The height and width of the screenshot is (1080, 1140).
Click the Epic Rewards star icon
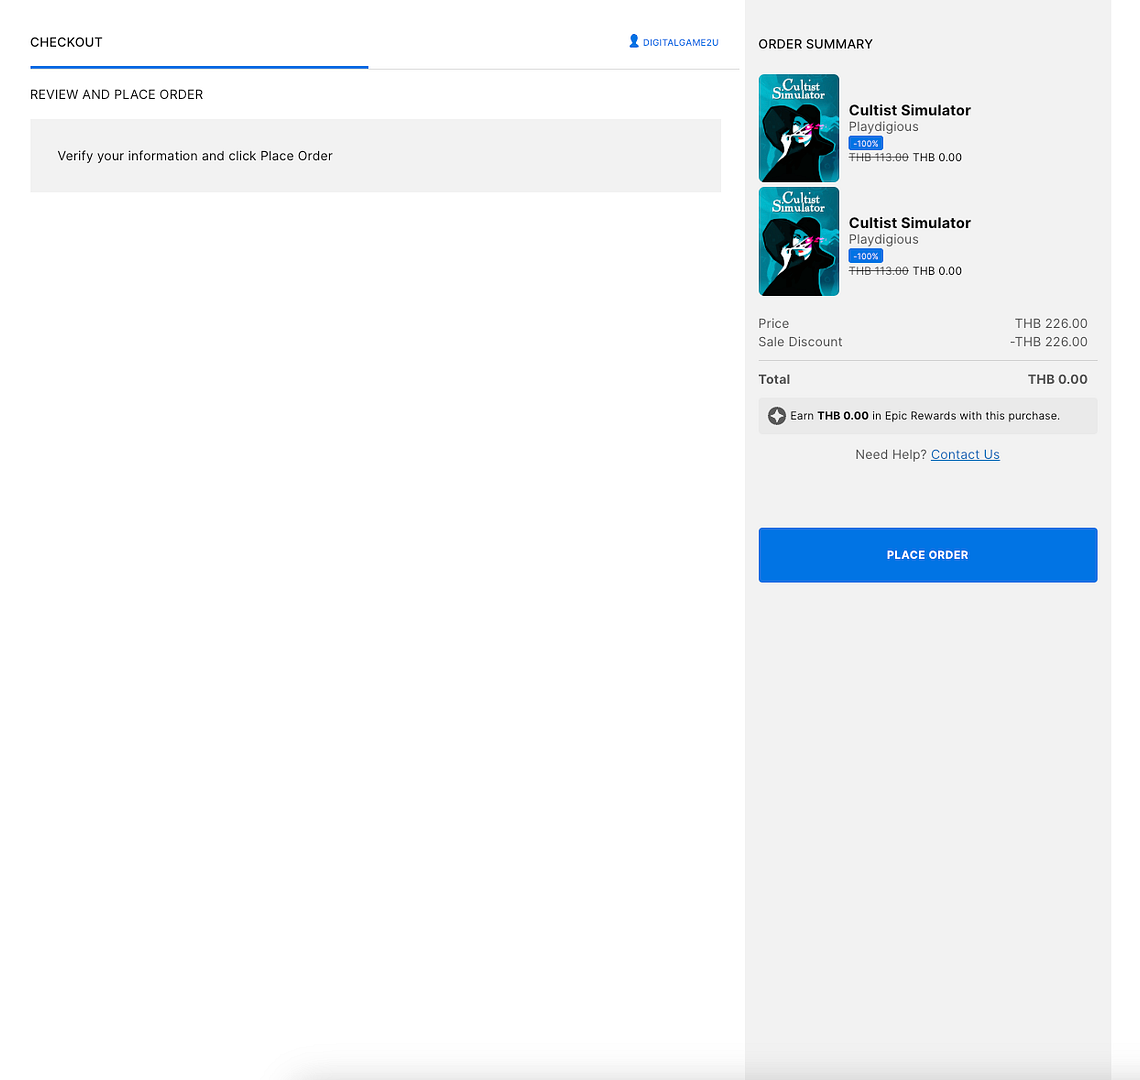[776, 416]
